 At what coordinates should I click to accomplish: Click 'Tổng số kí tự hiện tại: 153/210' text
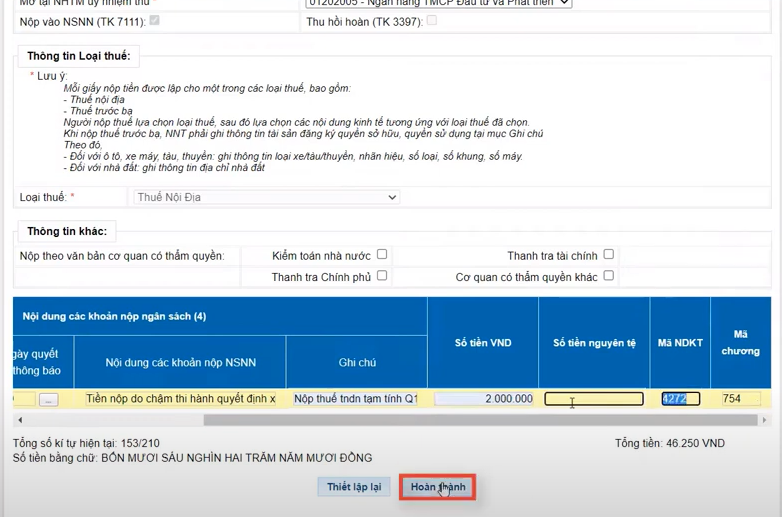pos(86,443)
